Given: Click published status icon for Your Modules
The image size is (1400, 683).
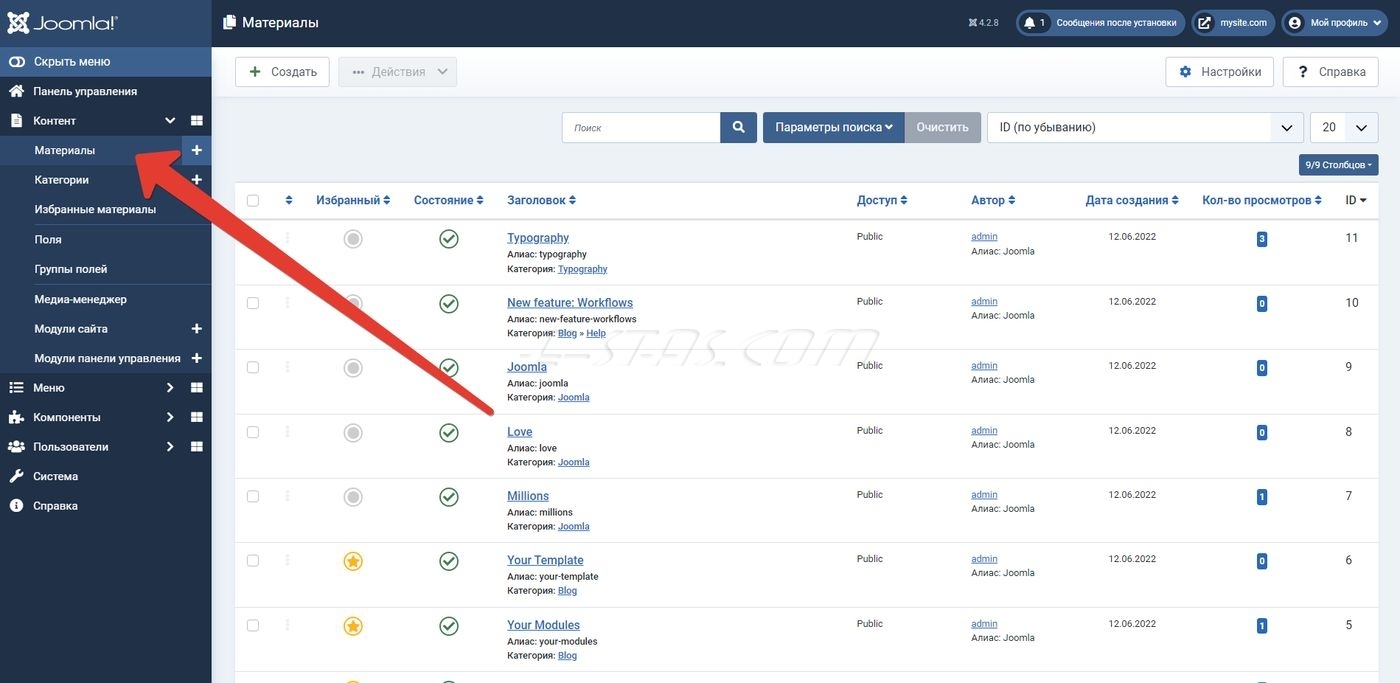Looking at the screenshot, I should pyautogui.click(x=449, y=626).
